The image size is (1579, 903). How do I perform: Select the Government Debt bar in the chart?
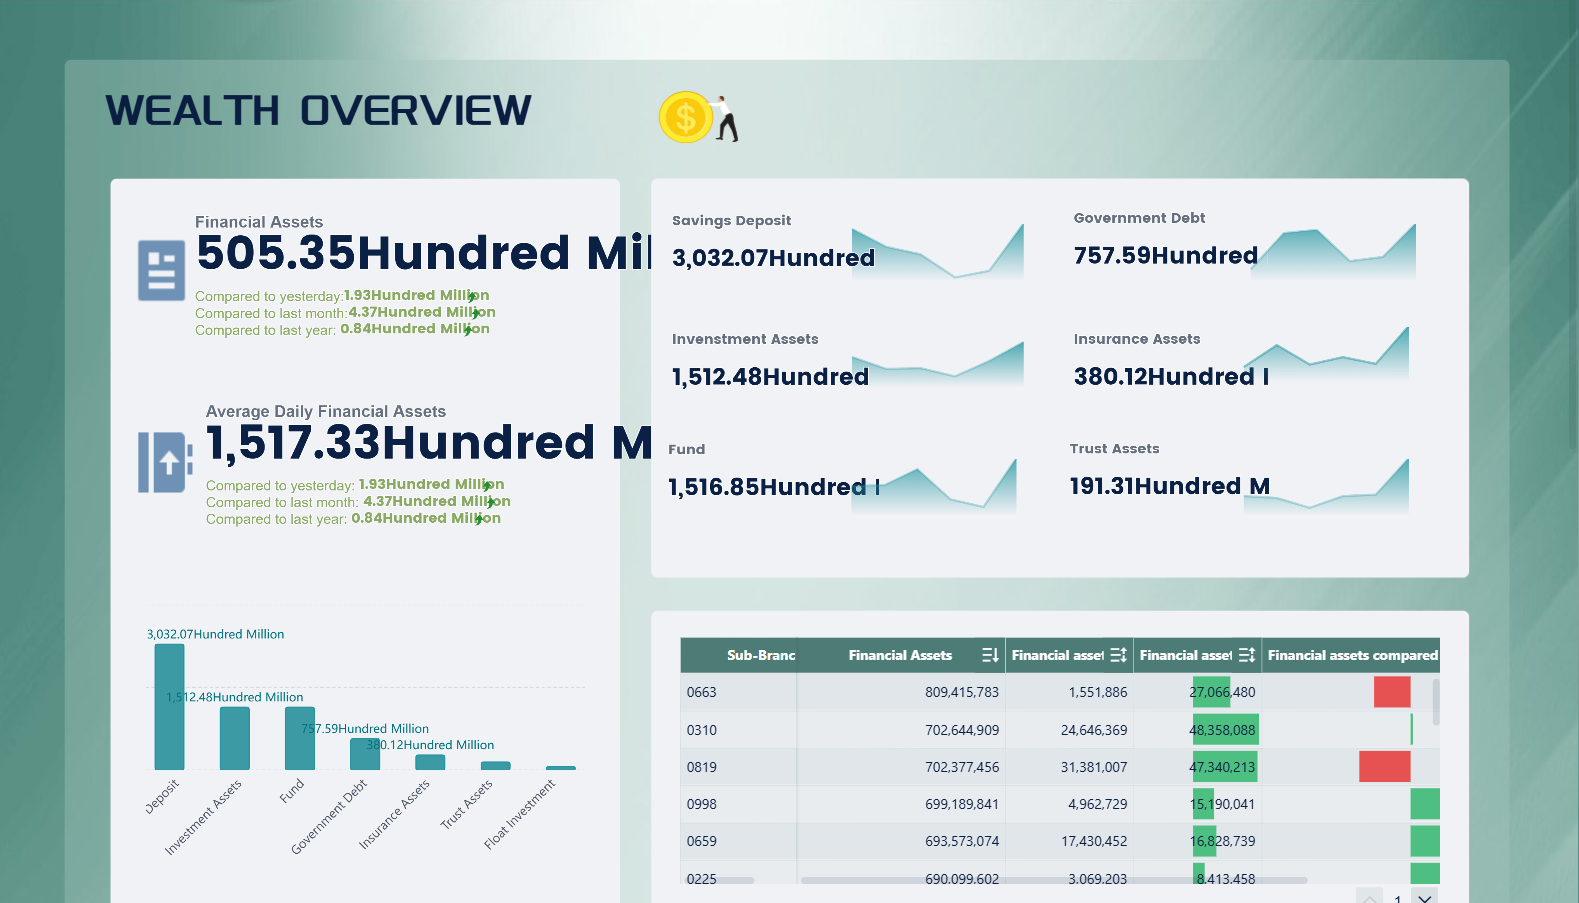coord(365,754)
